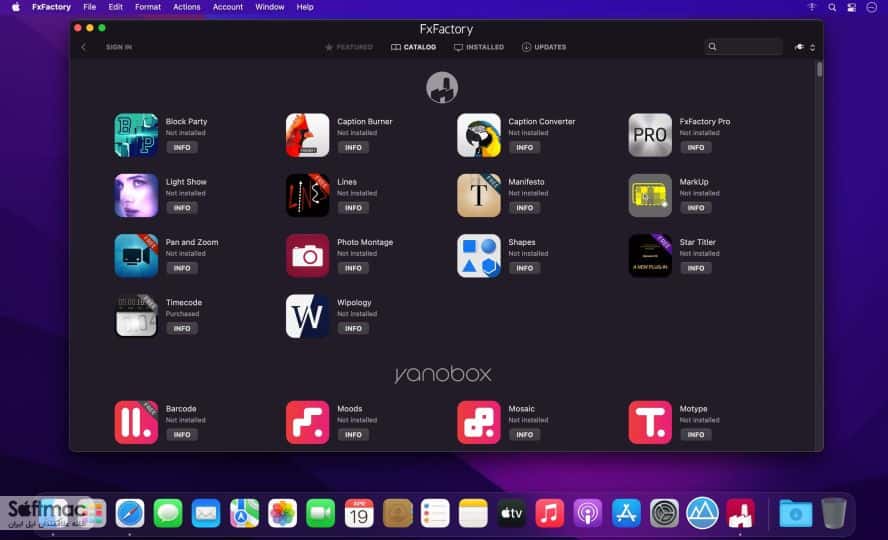
Task: Switch to the Updates tab
Action: coord(544,47)
